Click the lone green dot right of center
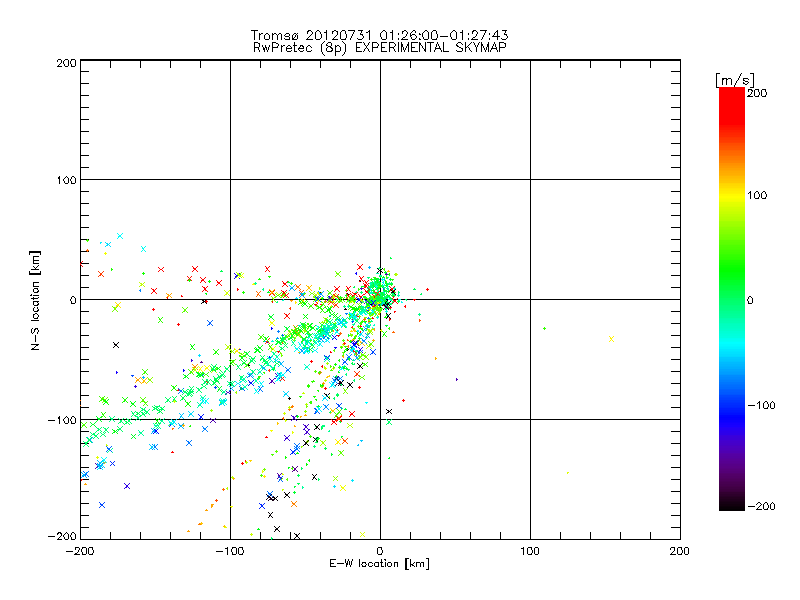This screenshot has width=800, height=600. pyautogui.click(x=544, y=328)
